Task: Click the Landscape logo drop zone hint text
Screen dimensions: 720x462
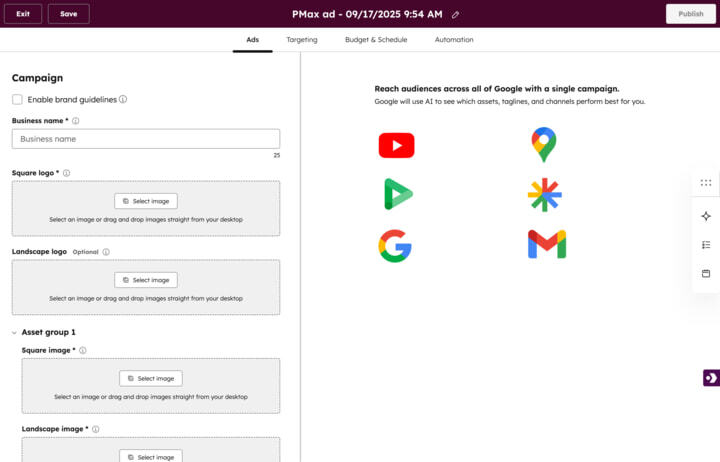Action: tap(146, 299)
